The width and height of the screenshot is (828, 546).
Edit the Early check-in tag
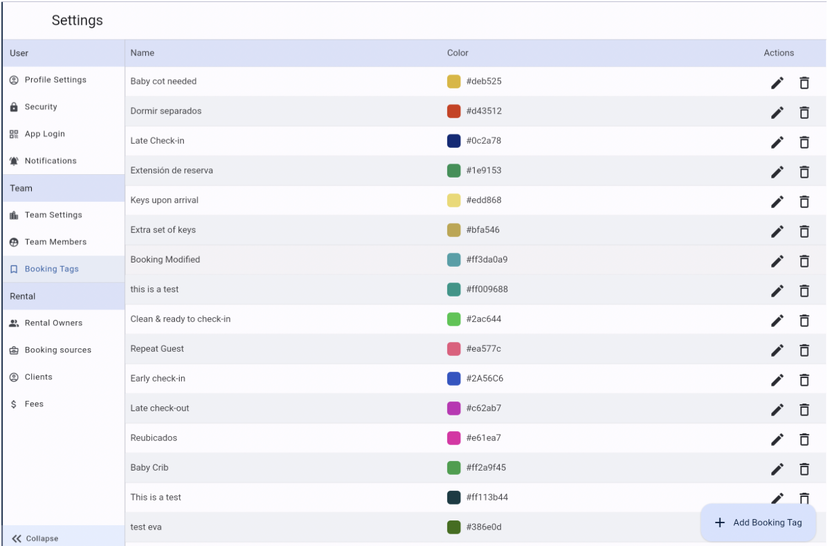pyautogui.click(x=777, y=380)
